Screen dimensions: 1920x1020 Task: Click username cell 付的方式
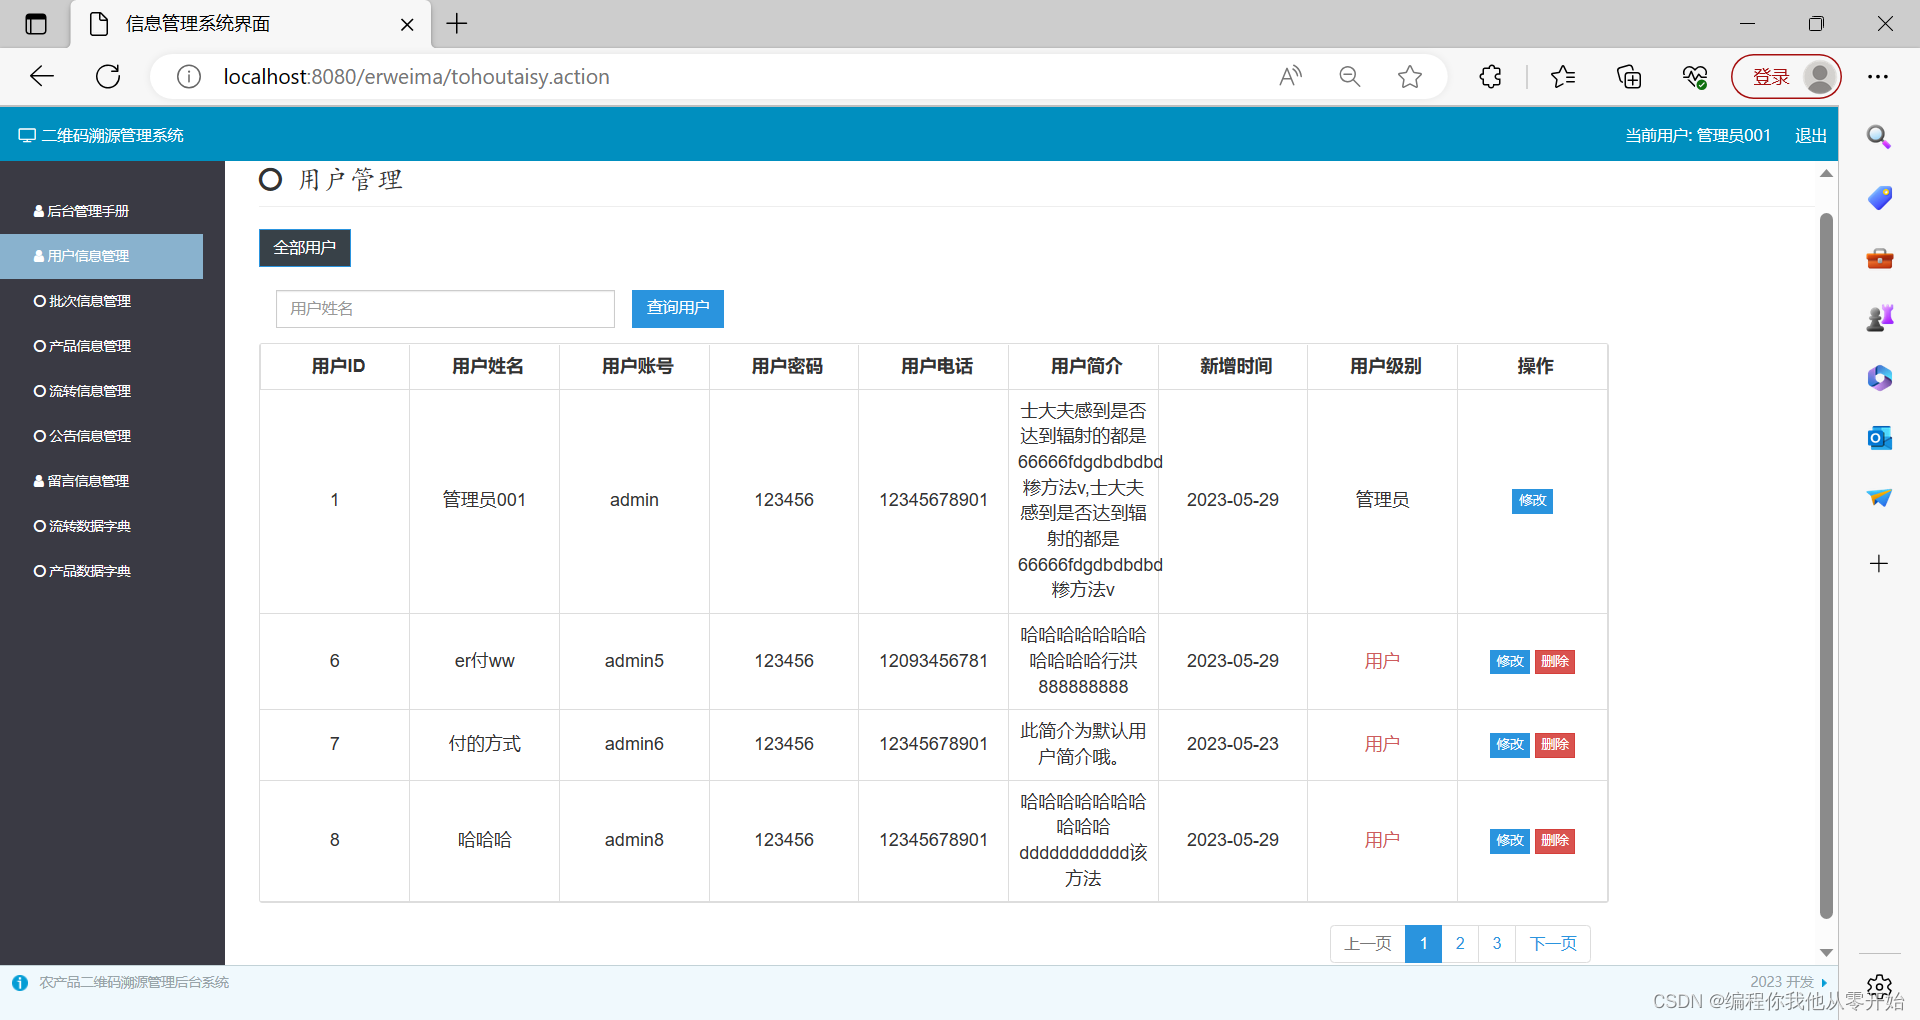click(x=485, y=745)
